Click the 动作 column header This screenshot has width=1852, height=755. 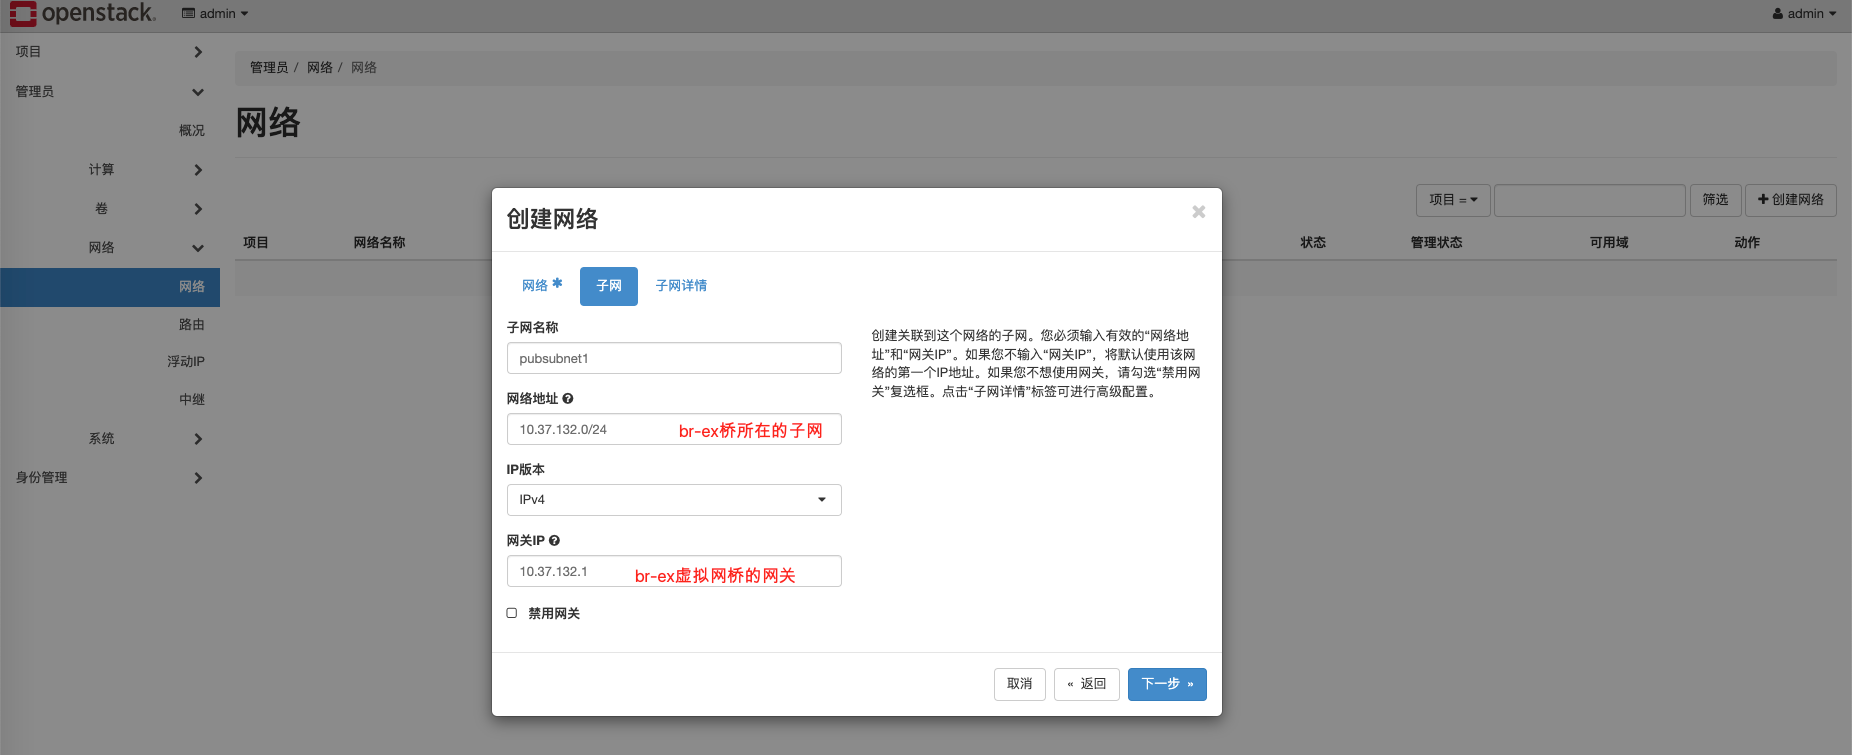1747,243
